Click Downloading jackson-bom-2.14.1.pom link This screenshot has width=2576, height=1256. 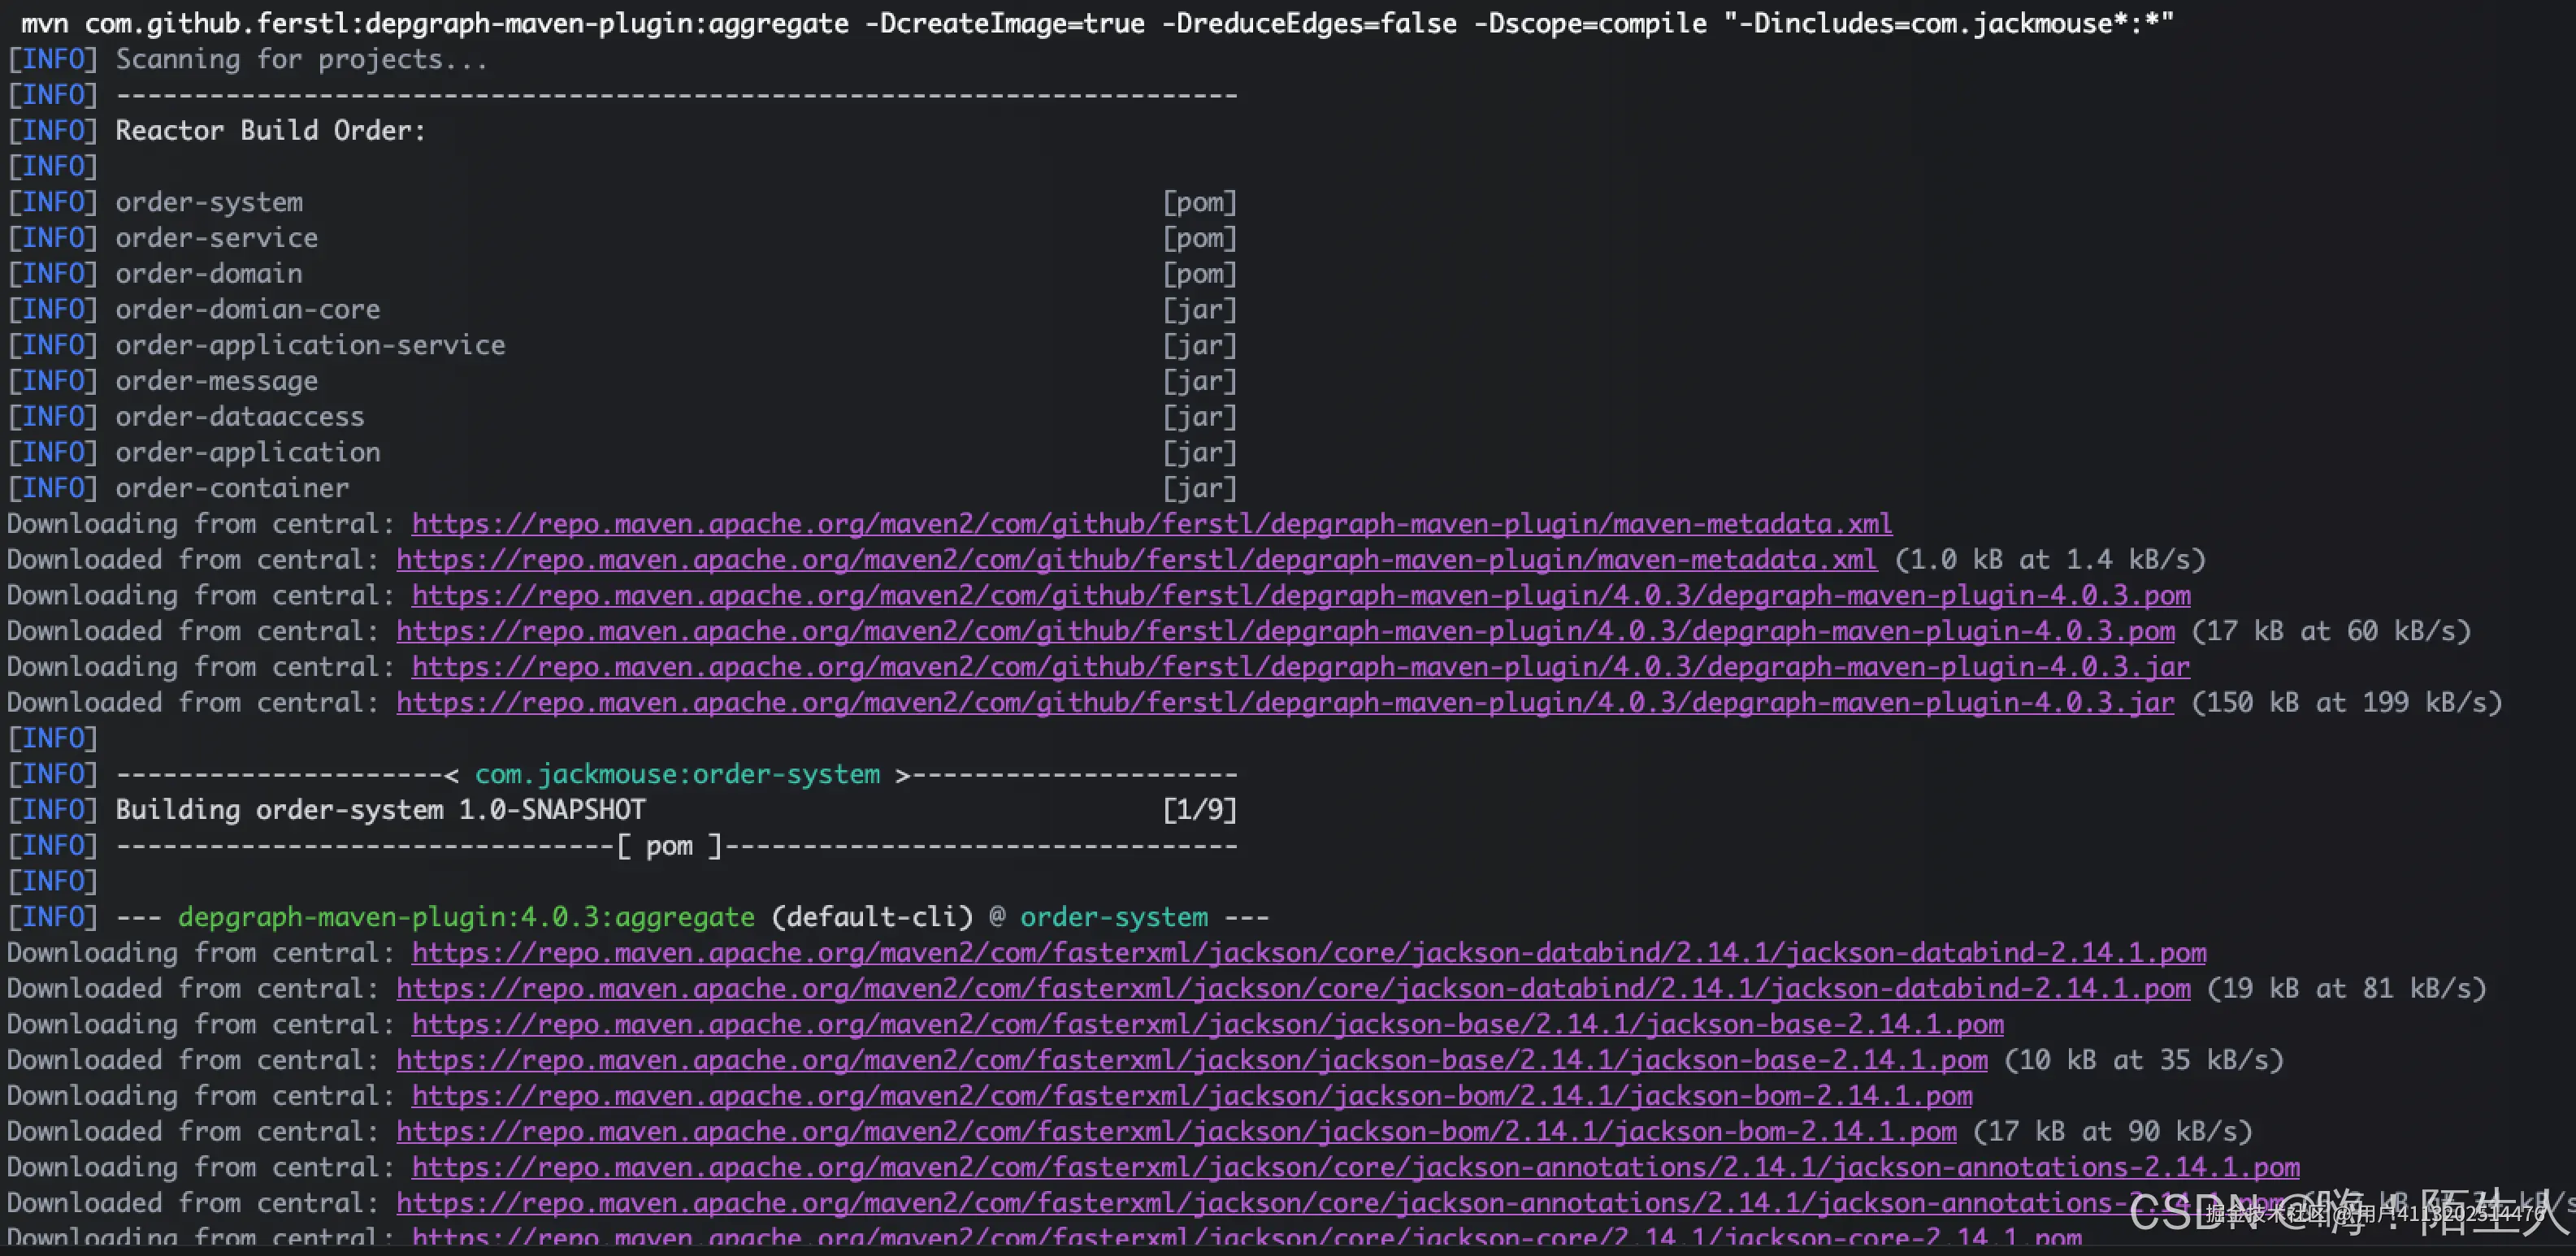point(1192,1096)
